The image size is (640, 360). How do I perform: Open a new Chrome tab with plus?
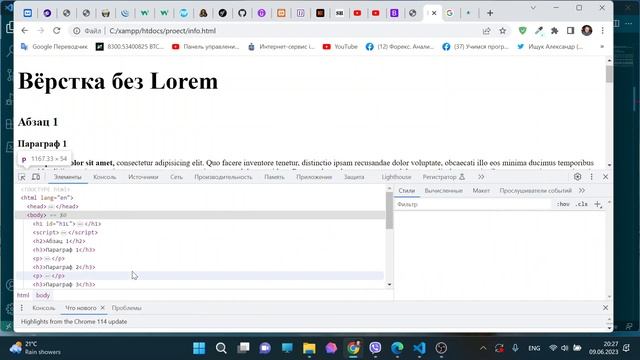(x=490, y=13)
